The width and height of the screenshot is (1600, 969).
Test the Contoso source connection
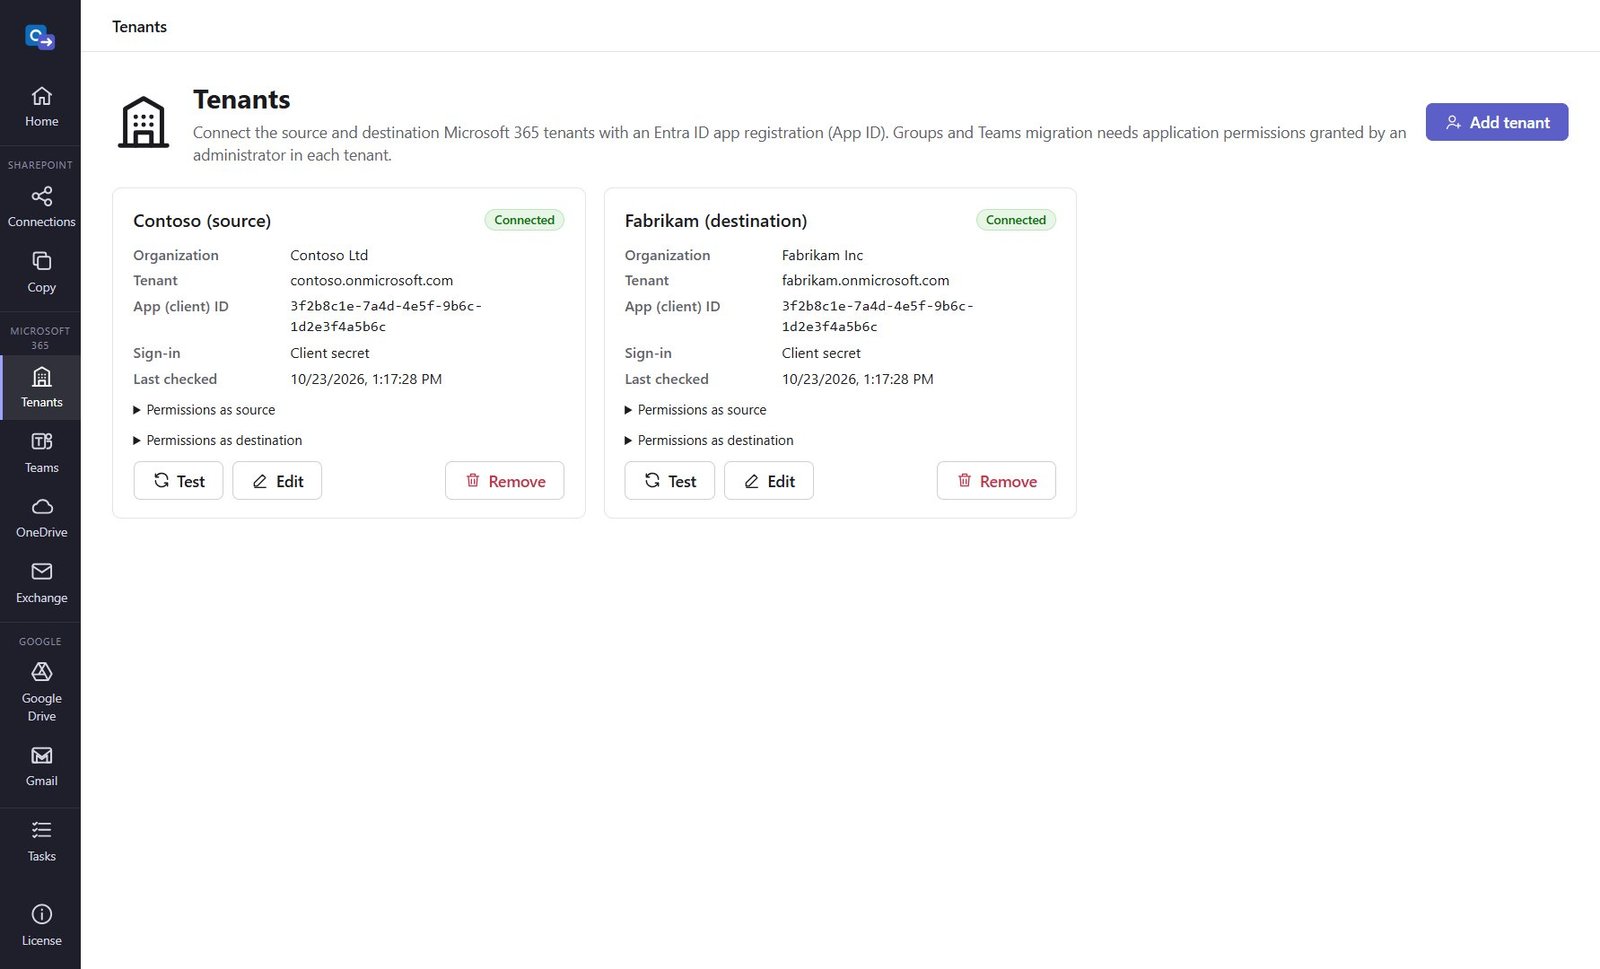[178, 481]
